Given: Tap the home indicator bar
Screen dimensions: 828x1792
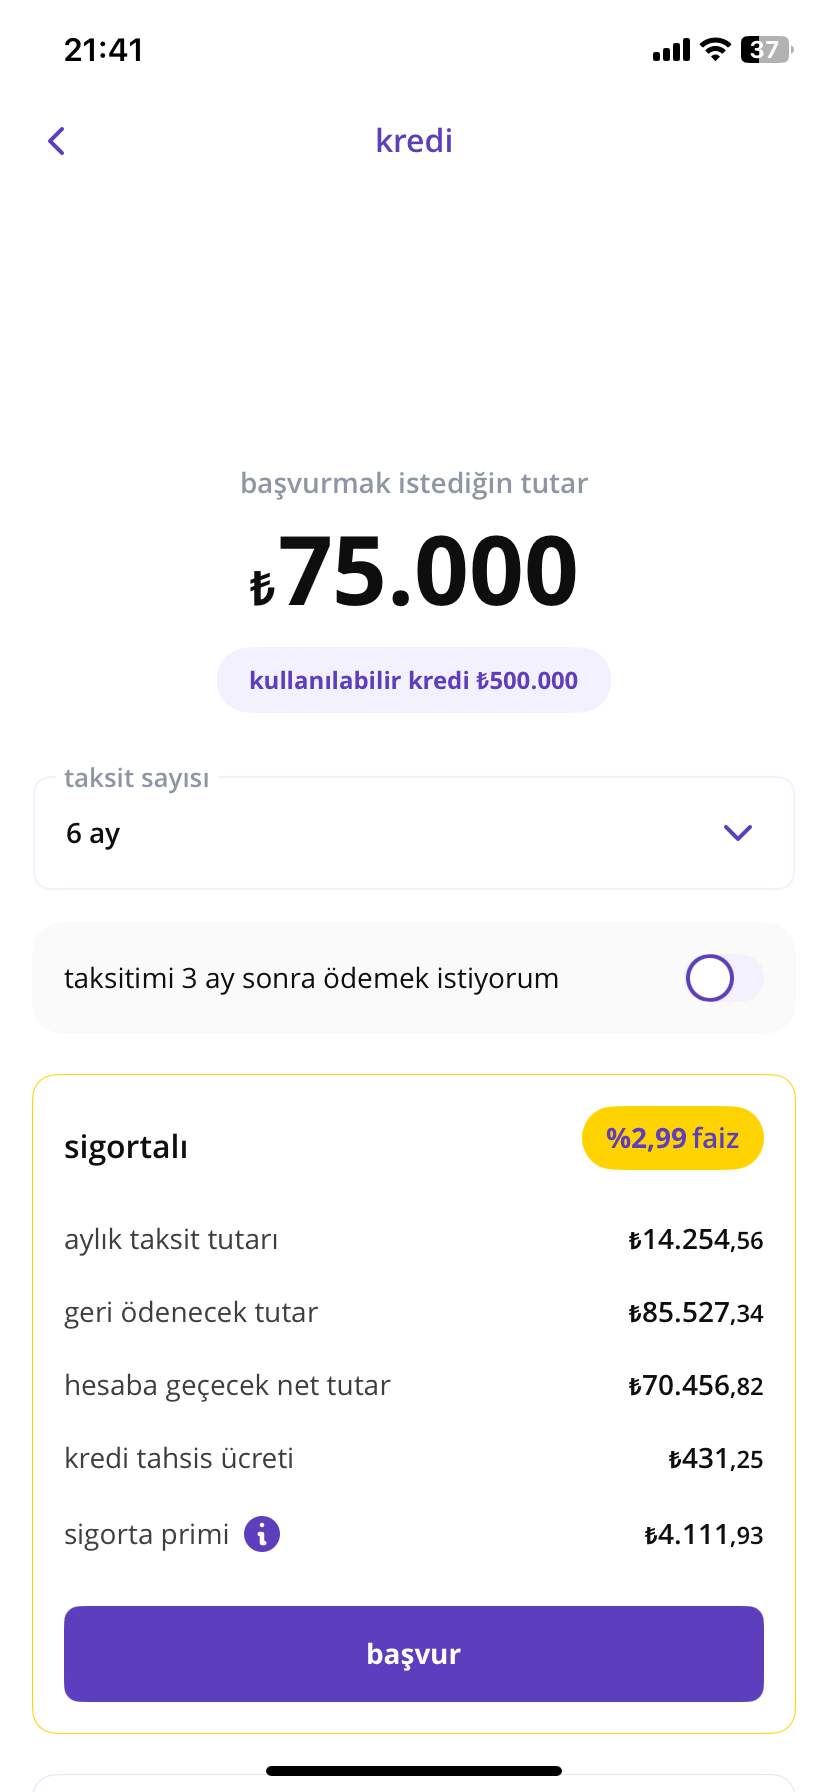Looking at the screenshot, I should (x=414, y=1771).
